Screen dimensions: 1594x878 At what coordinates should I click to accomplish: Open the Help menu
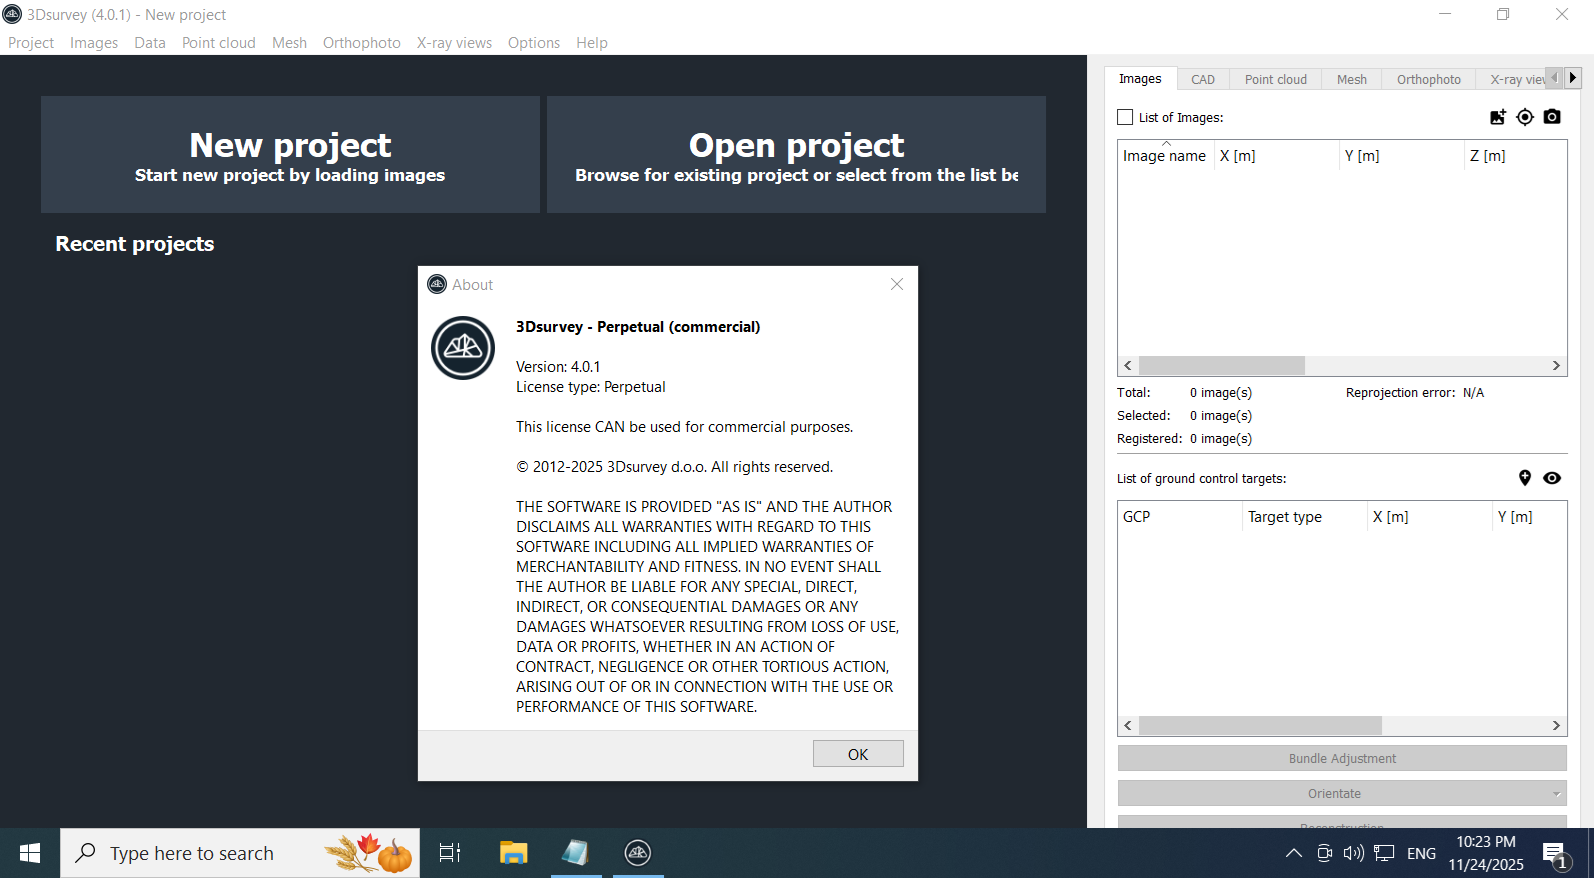tap(591, 43)
